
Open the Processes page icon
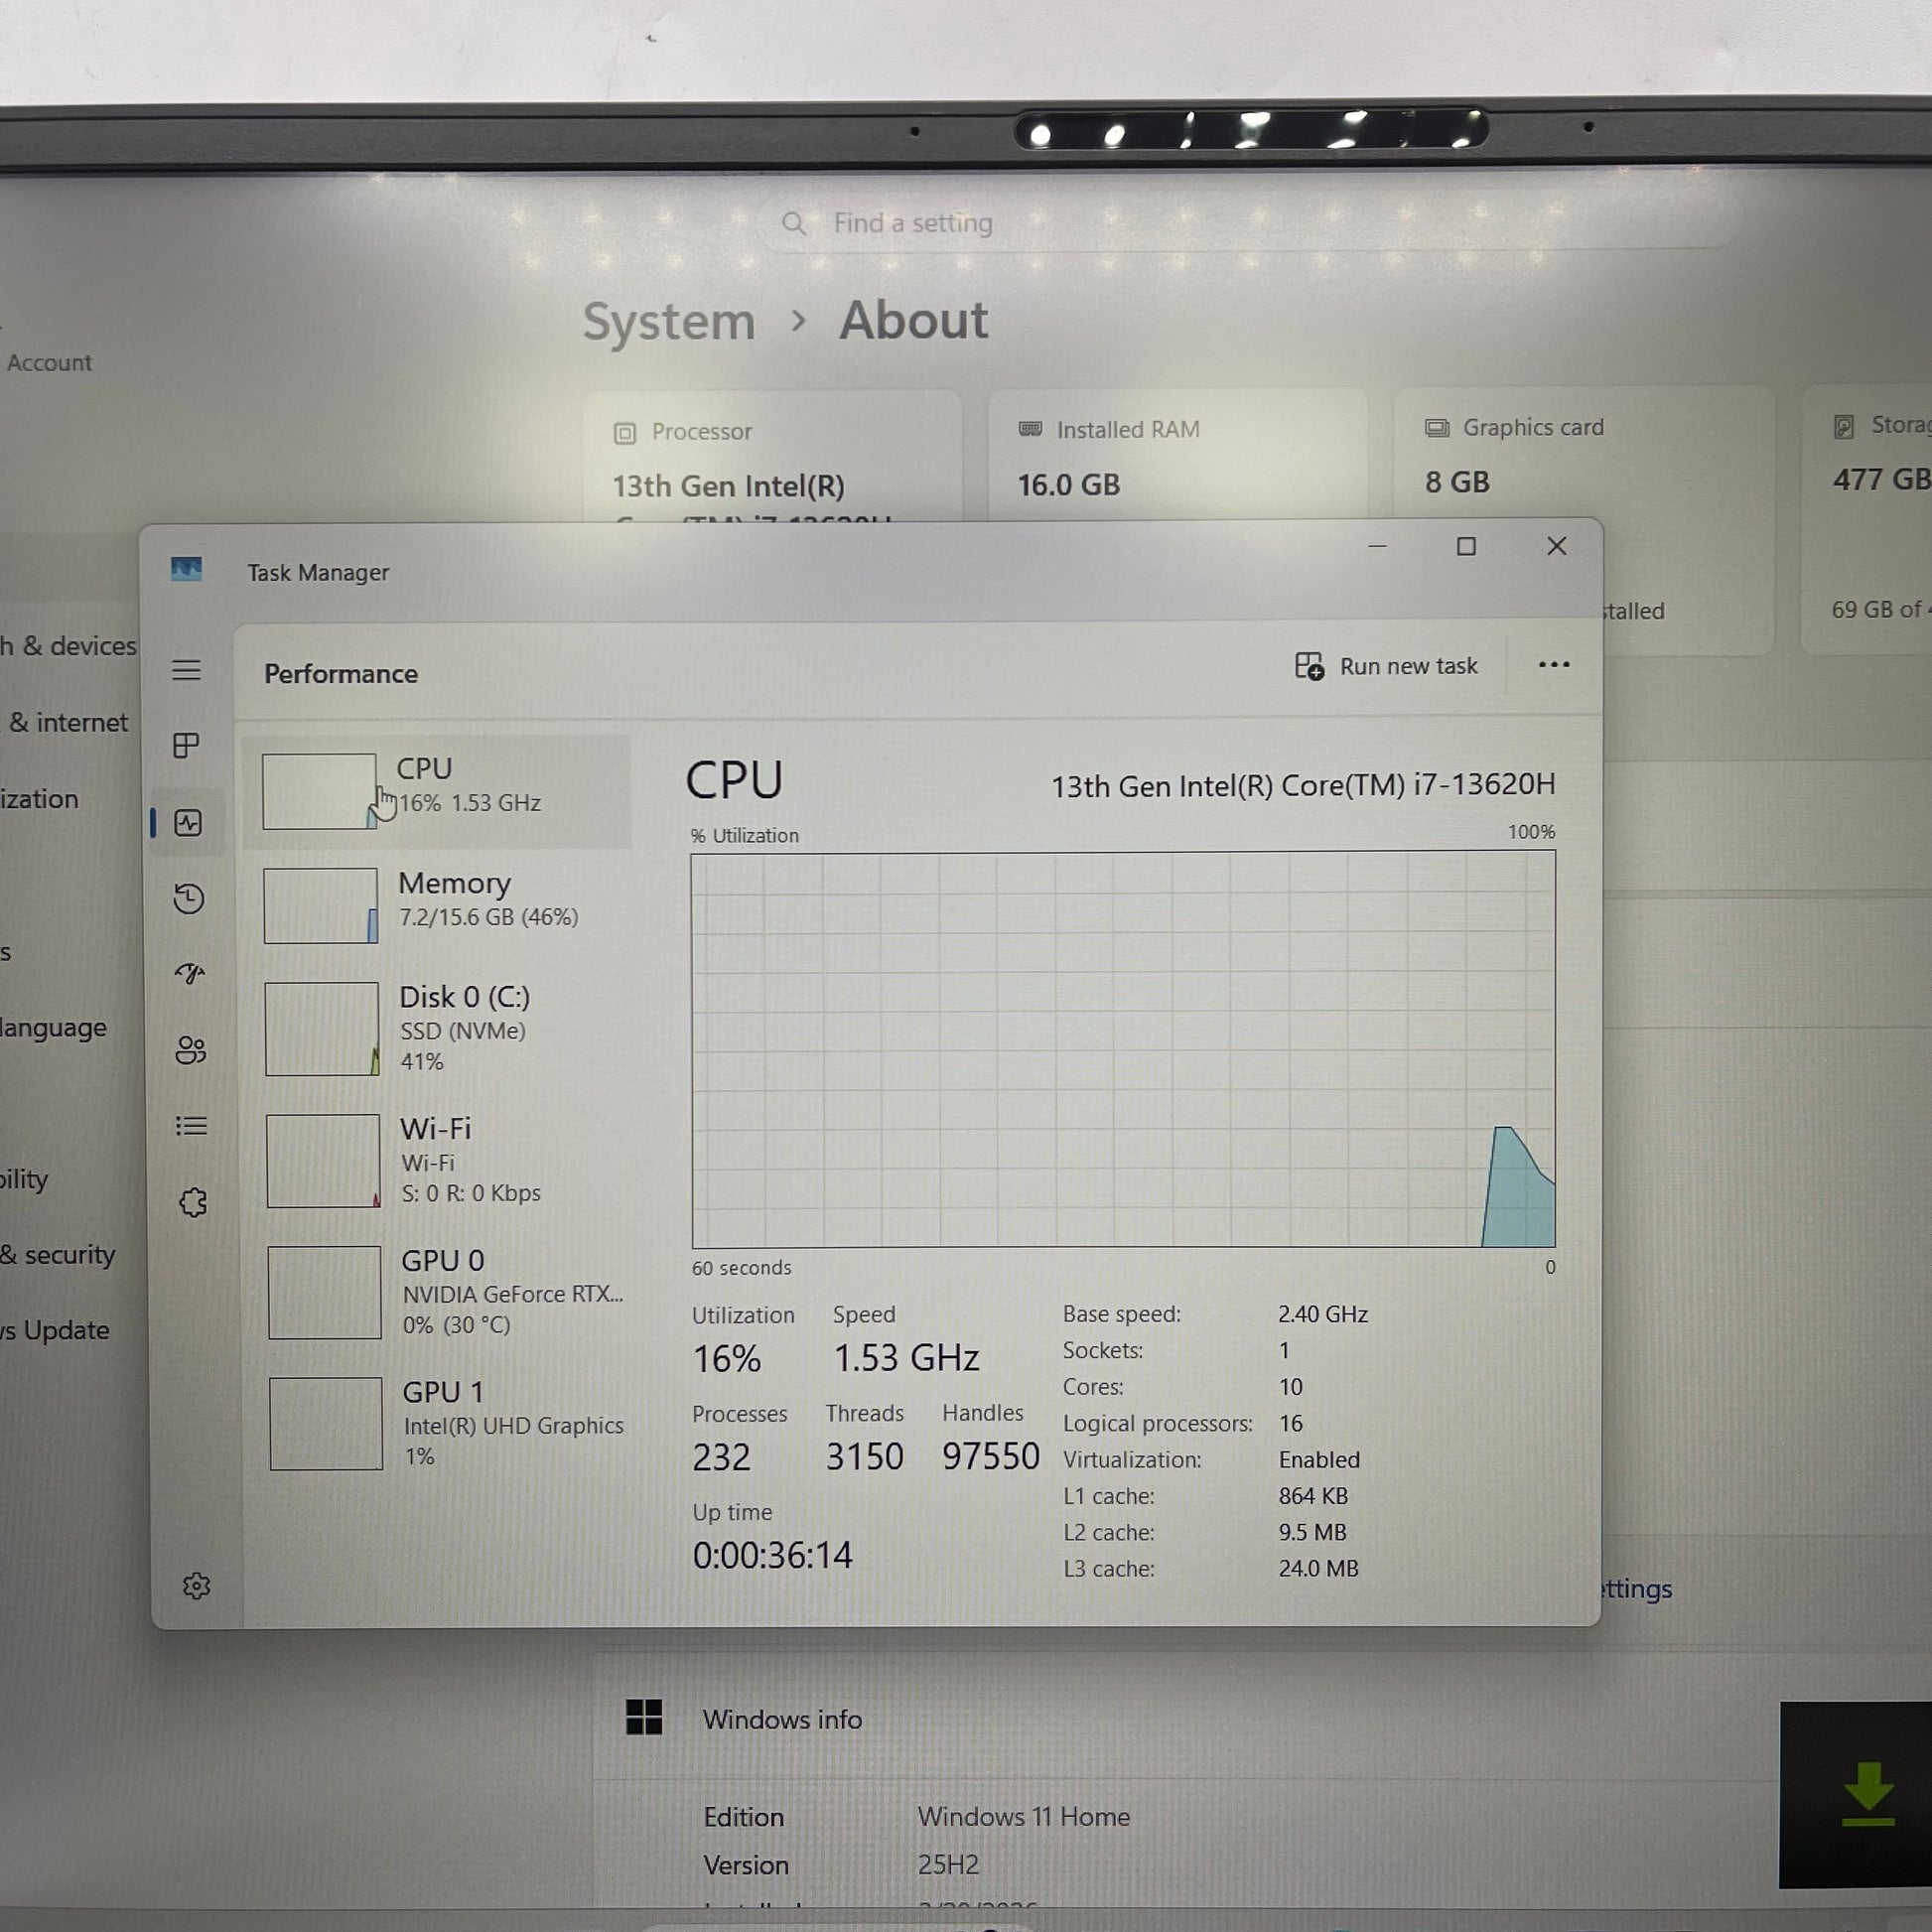click(186, 745)
